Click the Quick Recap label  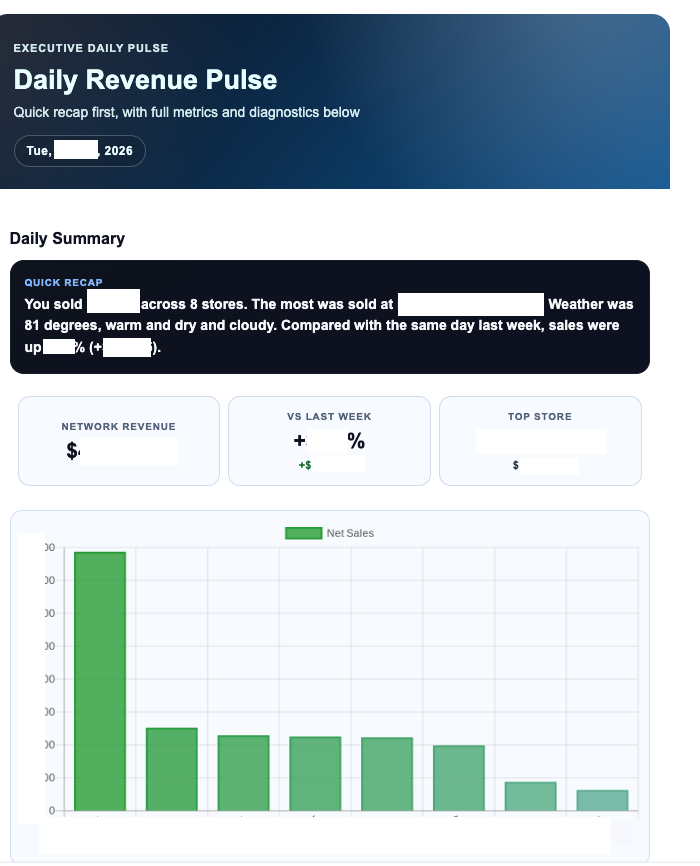pyautogui.click(x=63, y=283)
